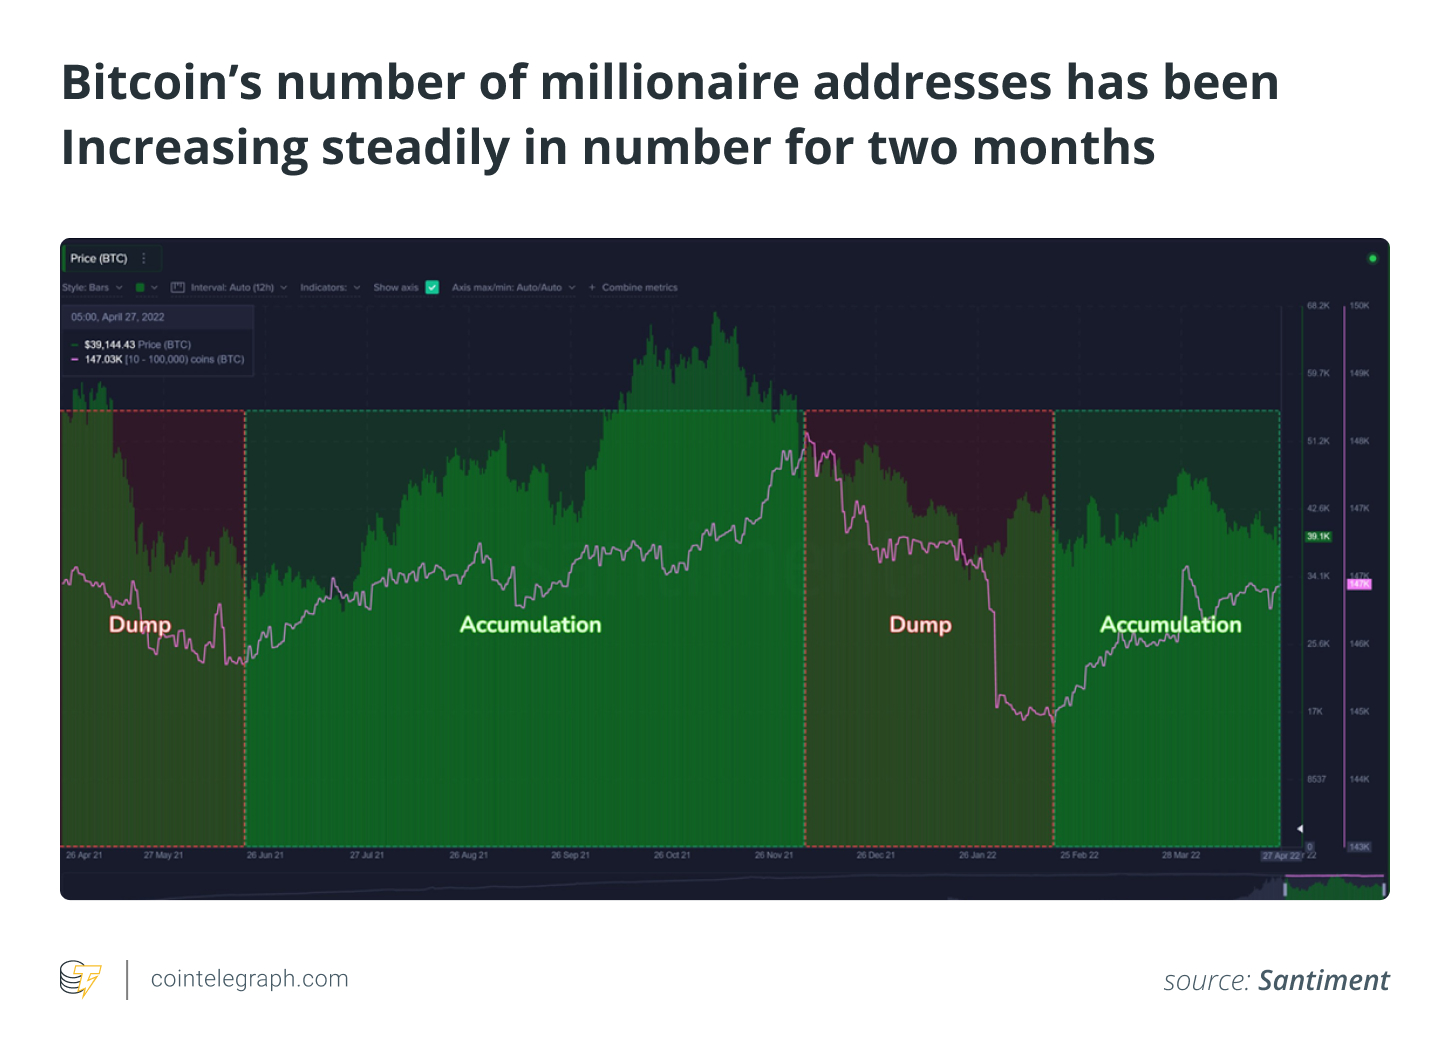Image resolution: width=1450 pixels, height=1060 pixels.
Task: Click the green Price (BTC) legend marker
Action: tap(75, 344)
